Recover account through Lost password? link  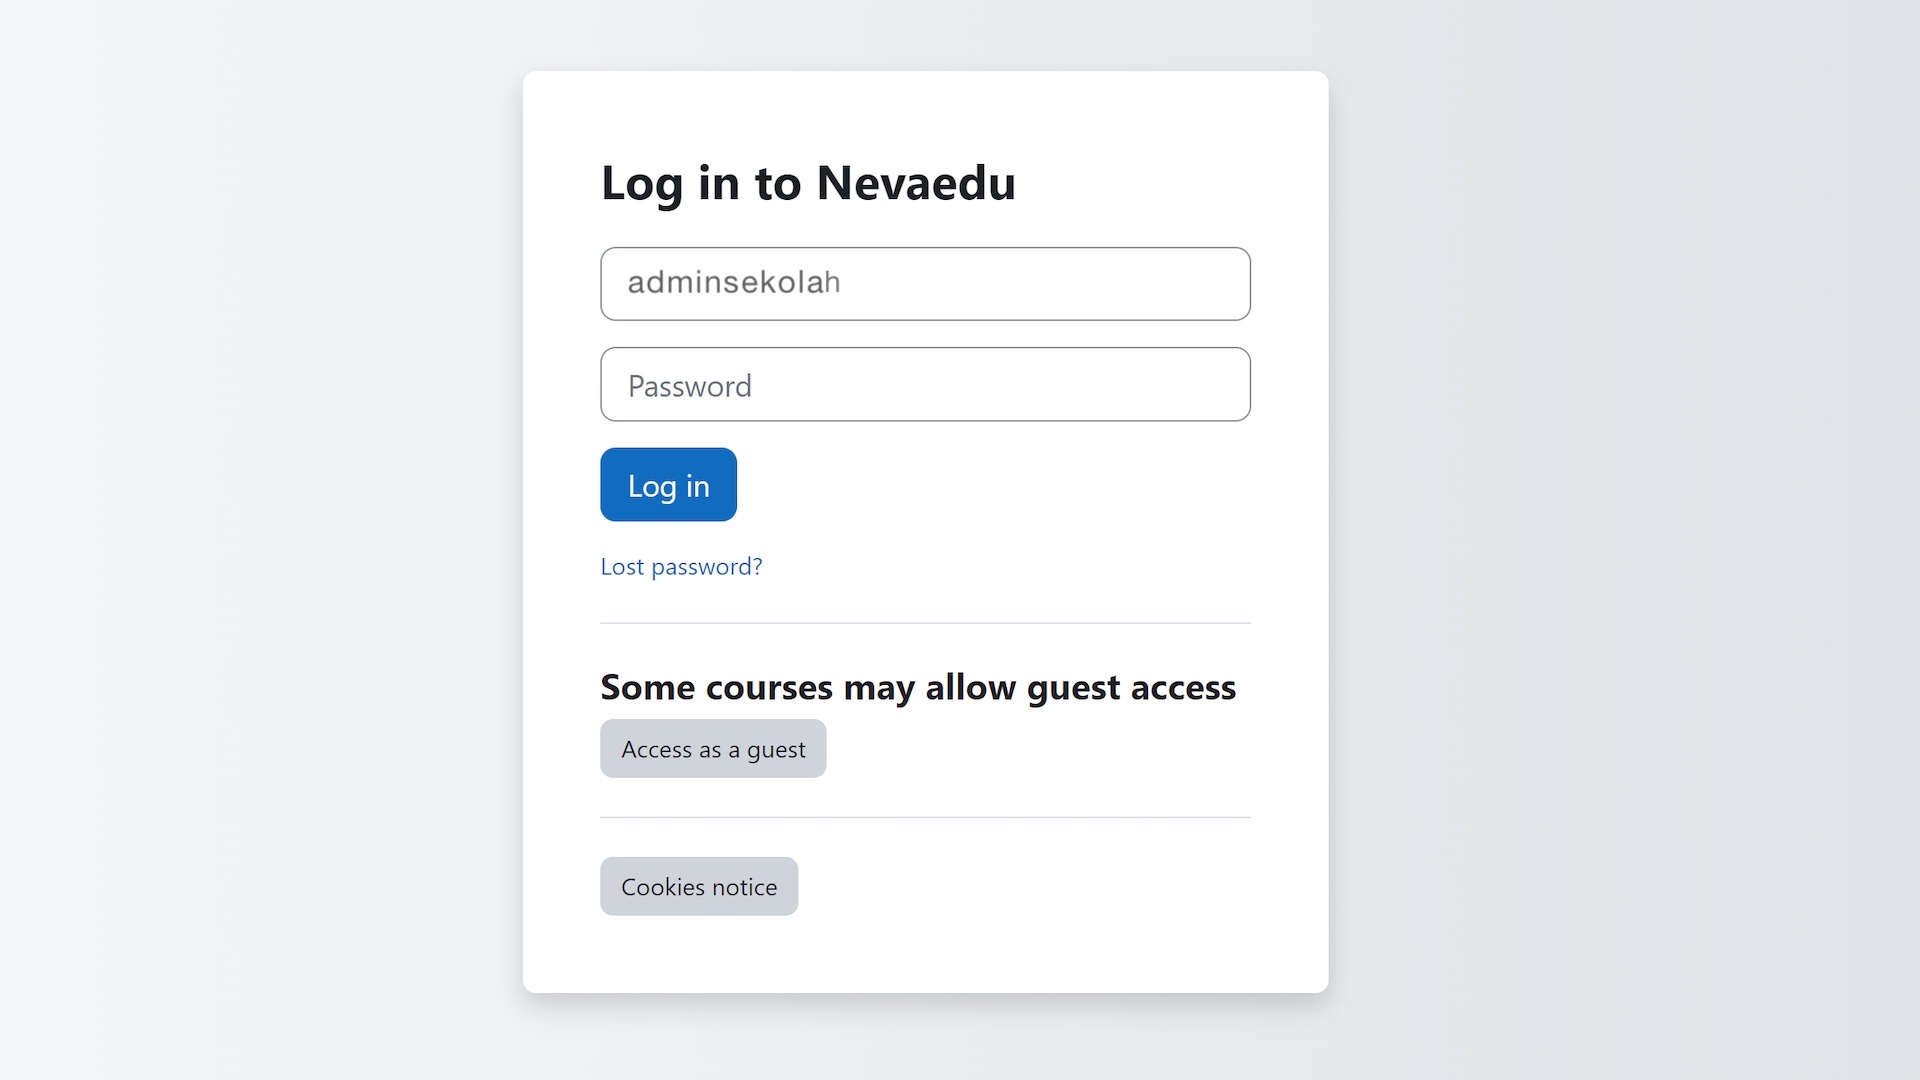pos(681,566)
